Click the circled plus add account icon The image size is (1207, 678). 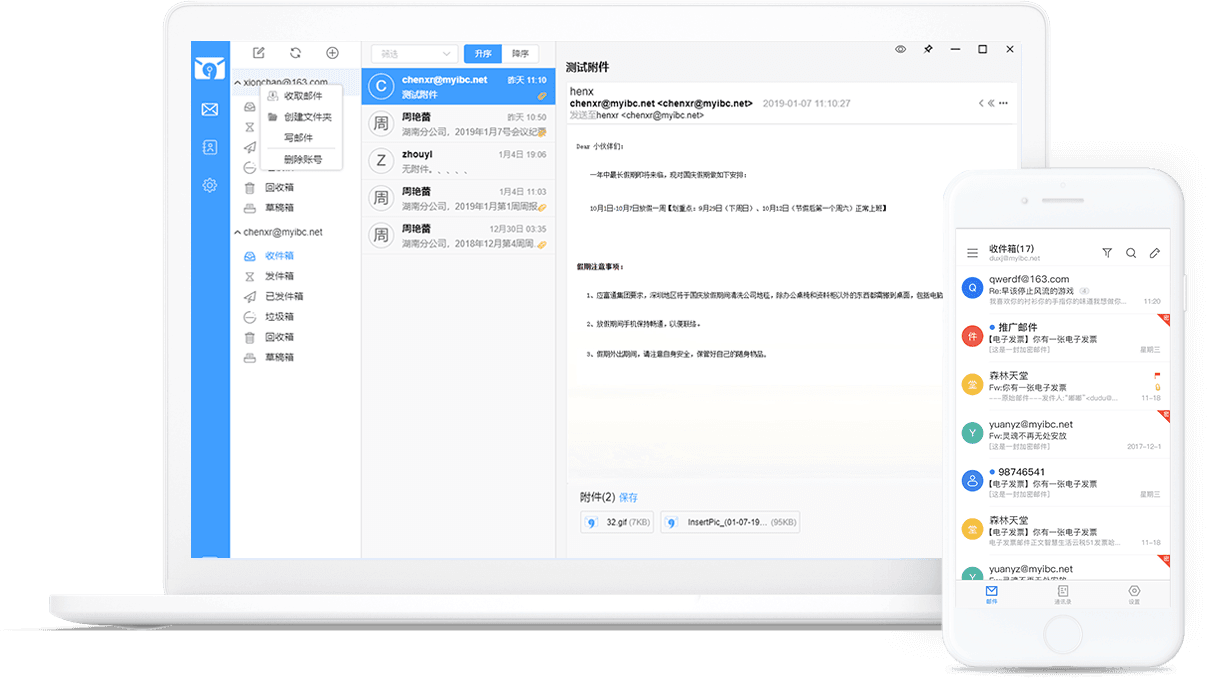332,53
